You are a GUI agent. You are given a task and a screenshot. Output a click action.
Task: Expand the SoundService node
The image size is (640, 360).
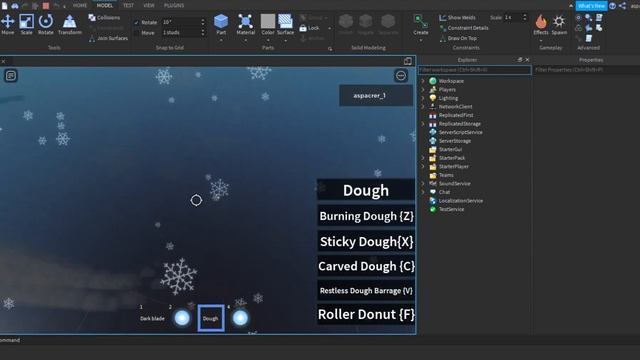click(423, 184)
